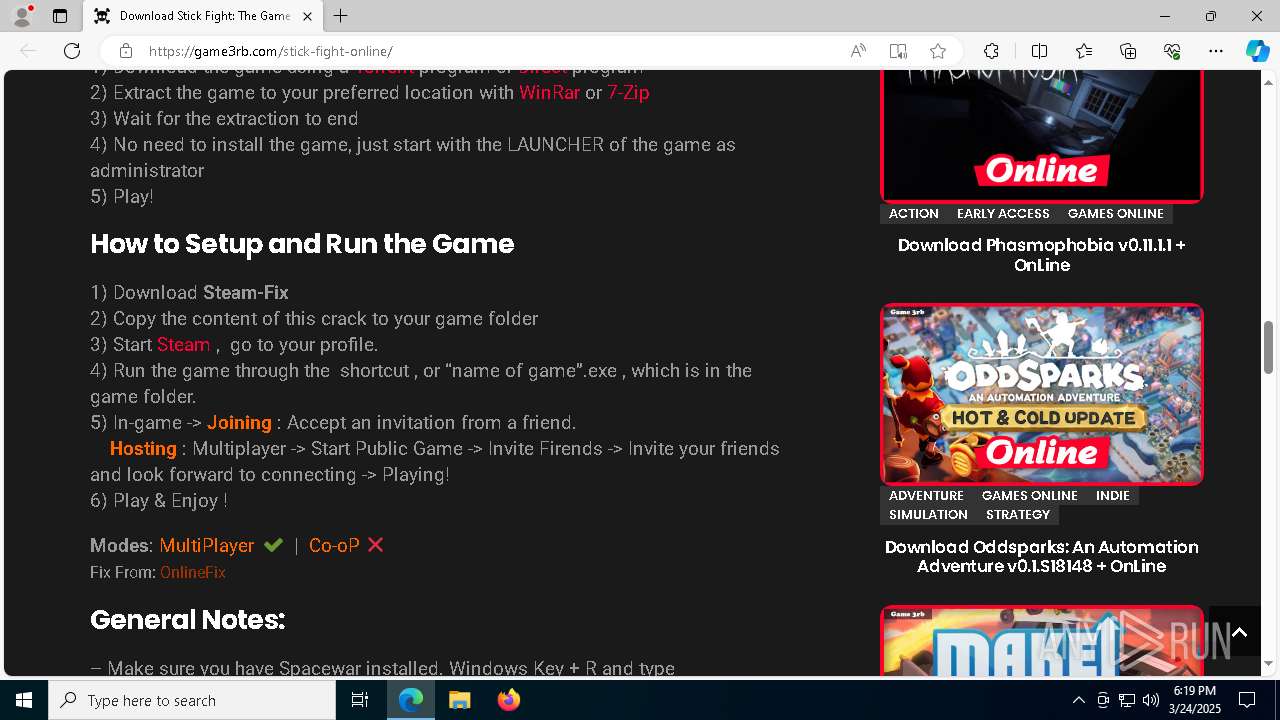Open the ACTION category tag under Phasmophobia
Viewport: 1280px width, 720px height.
[914, 213]
